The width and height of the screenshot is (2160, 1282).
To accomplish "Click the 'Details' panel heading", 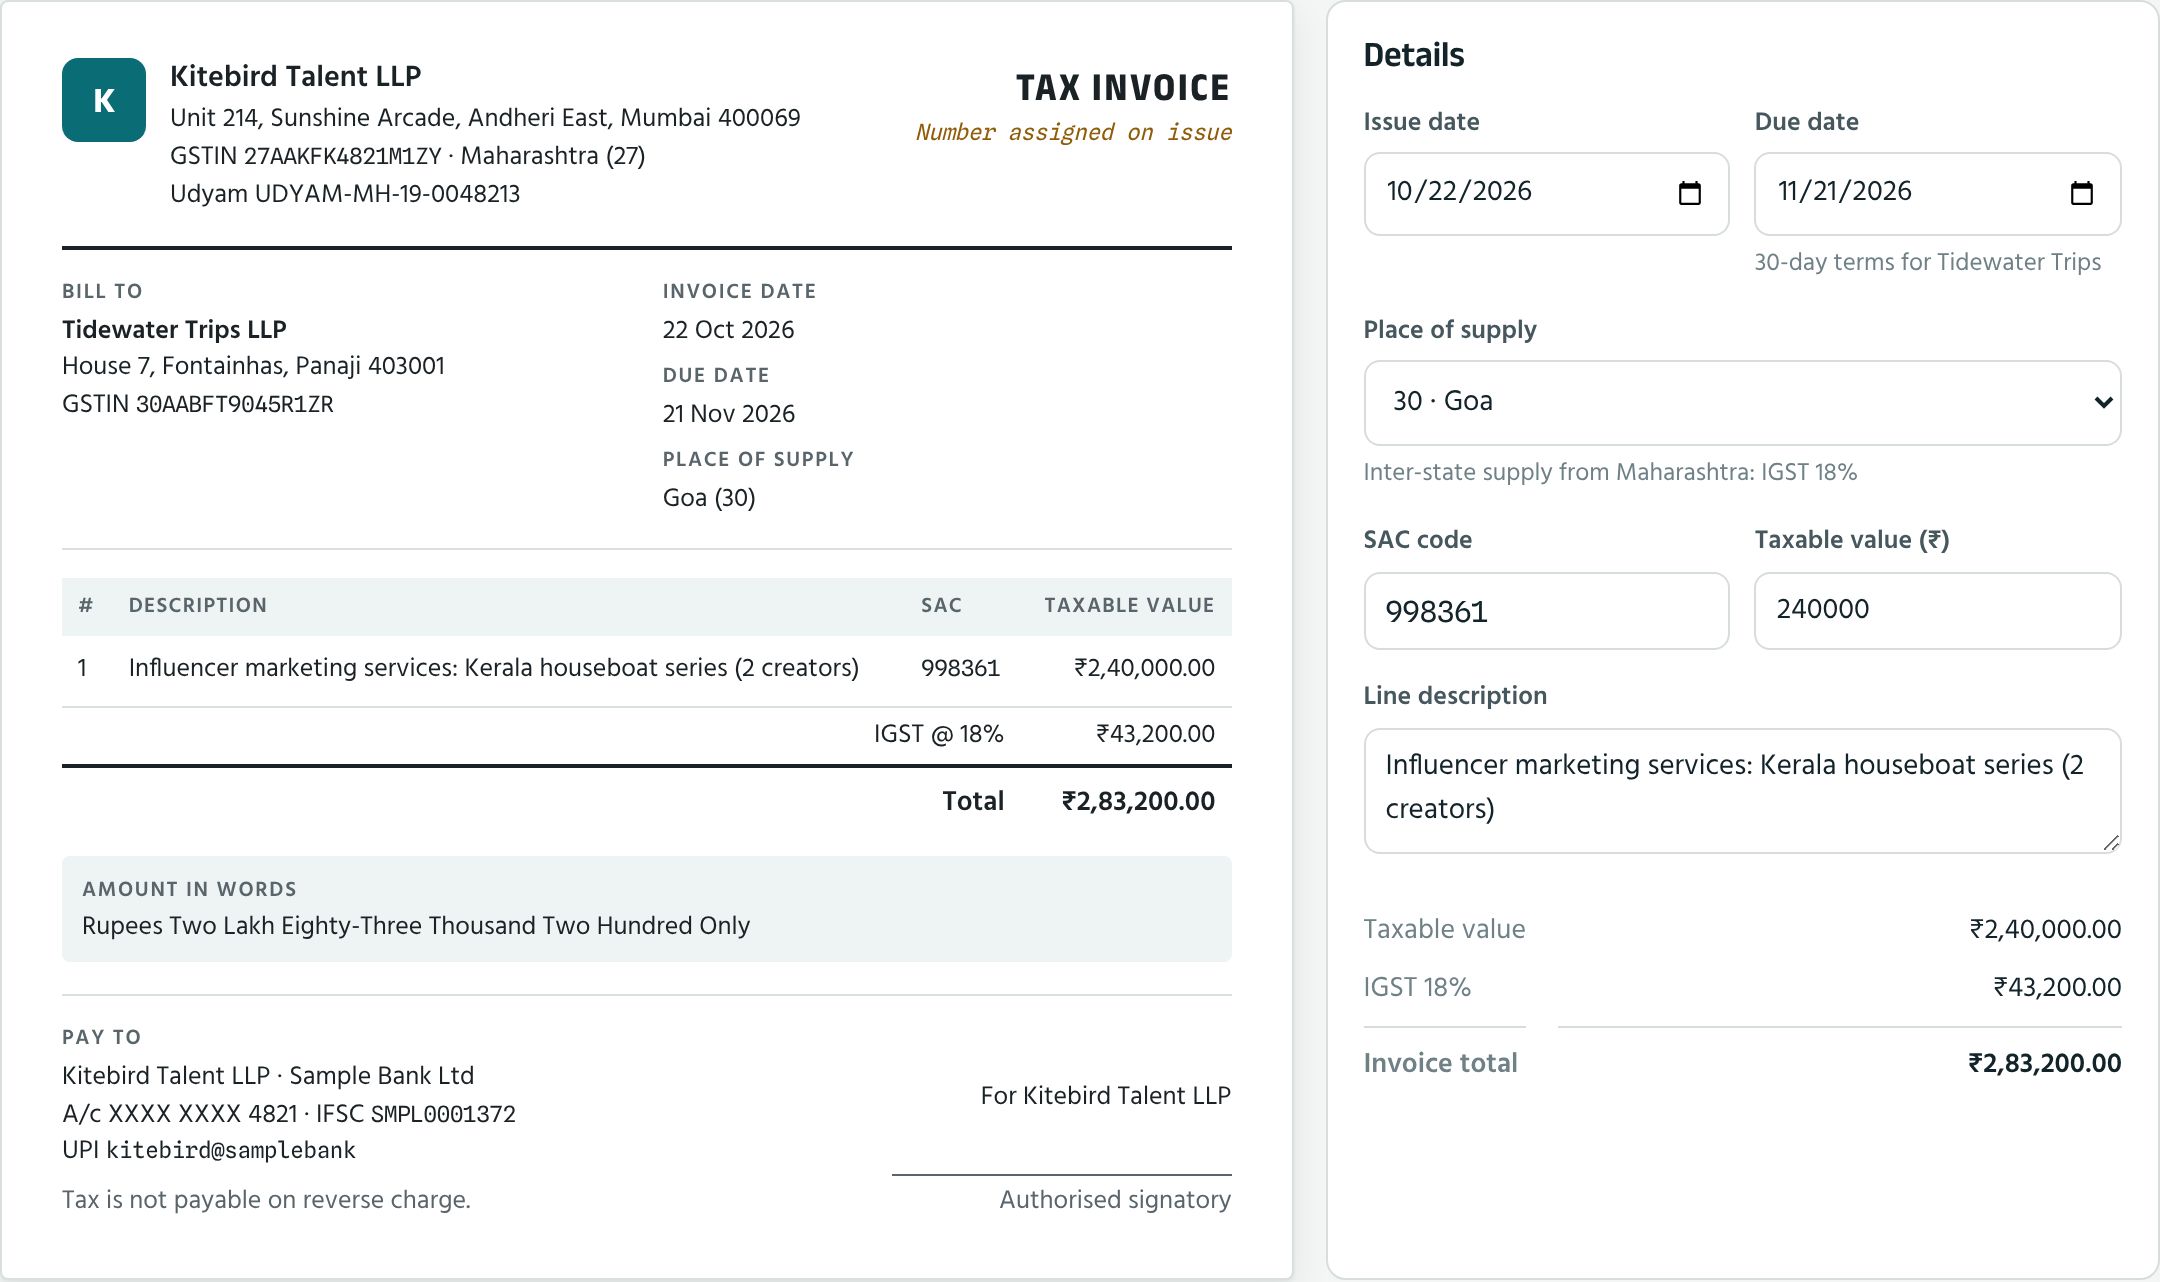I will (1413, 55).
